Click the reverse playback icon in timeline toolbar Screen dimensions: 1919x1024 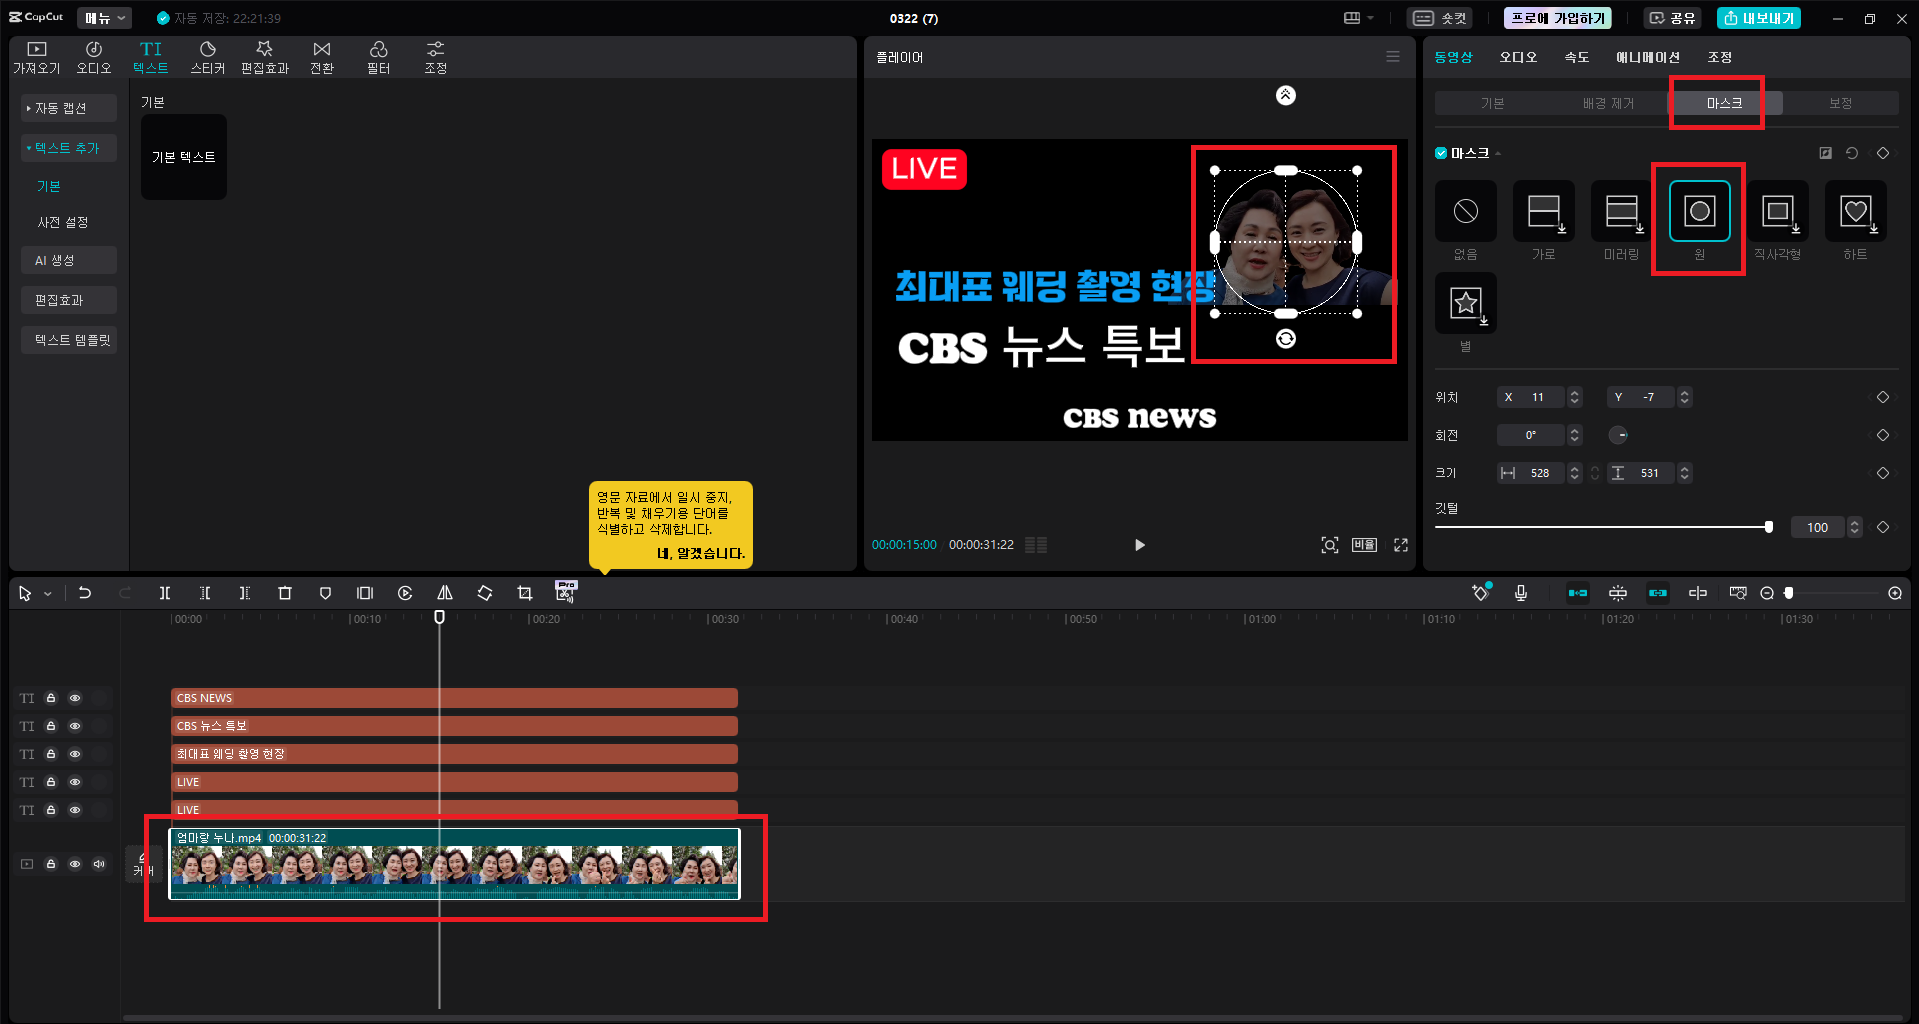point(405,593)
